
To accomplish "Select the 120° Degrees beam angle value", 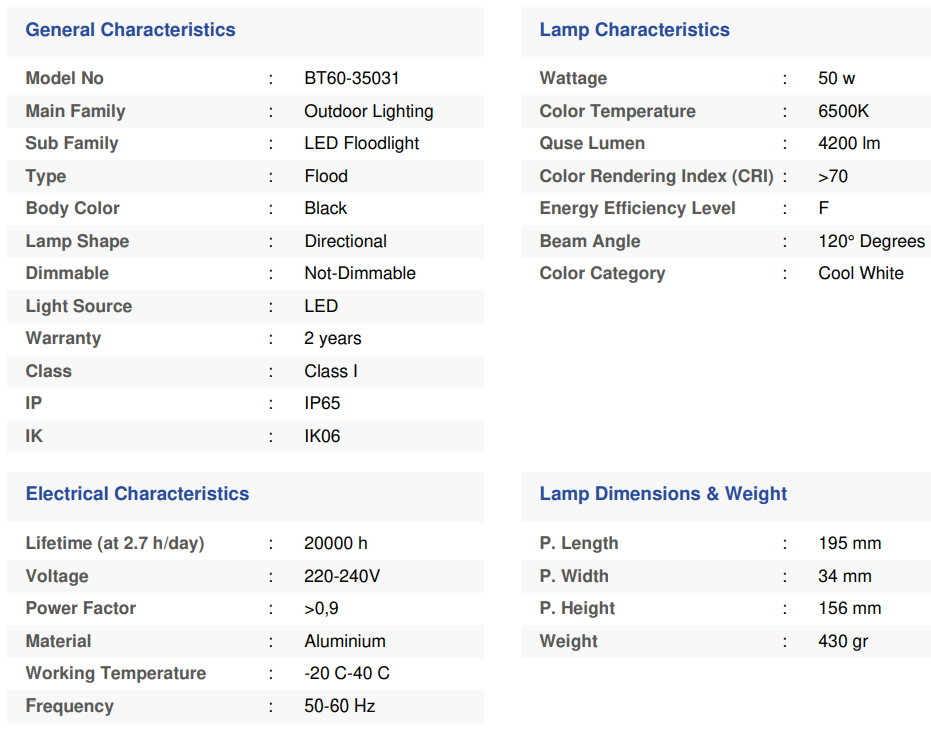I will (871, 241).
